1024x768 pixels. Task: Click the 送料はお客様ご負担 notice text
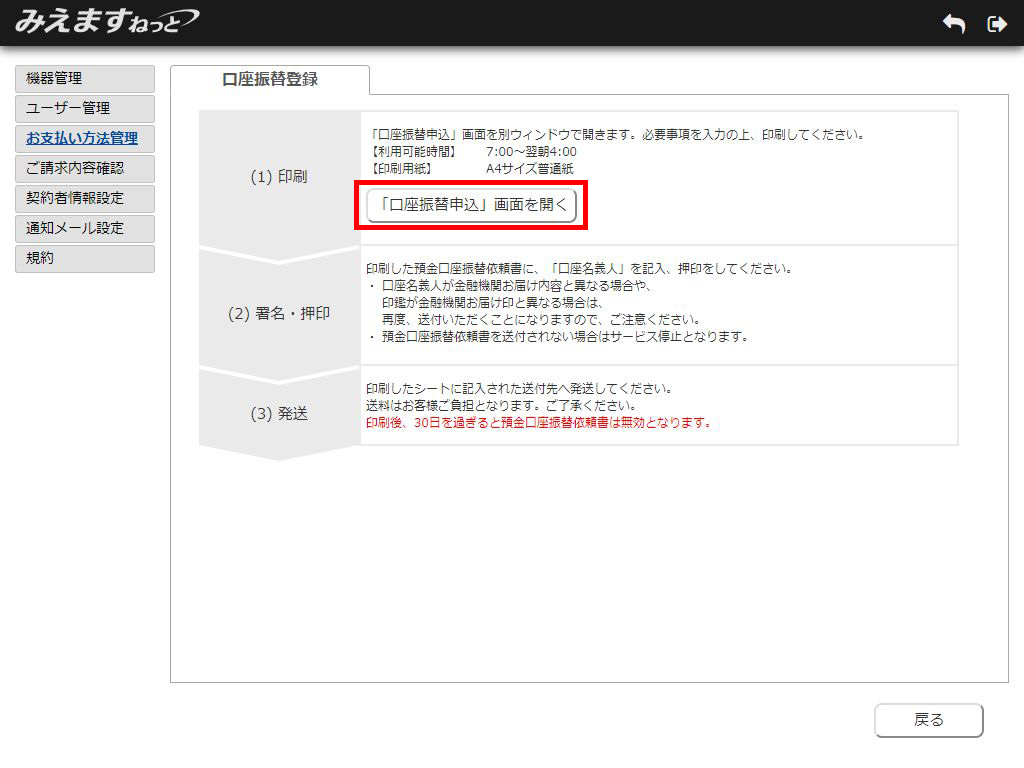(500, 406)
